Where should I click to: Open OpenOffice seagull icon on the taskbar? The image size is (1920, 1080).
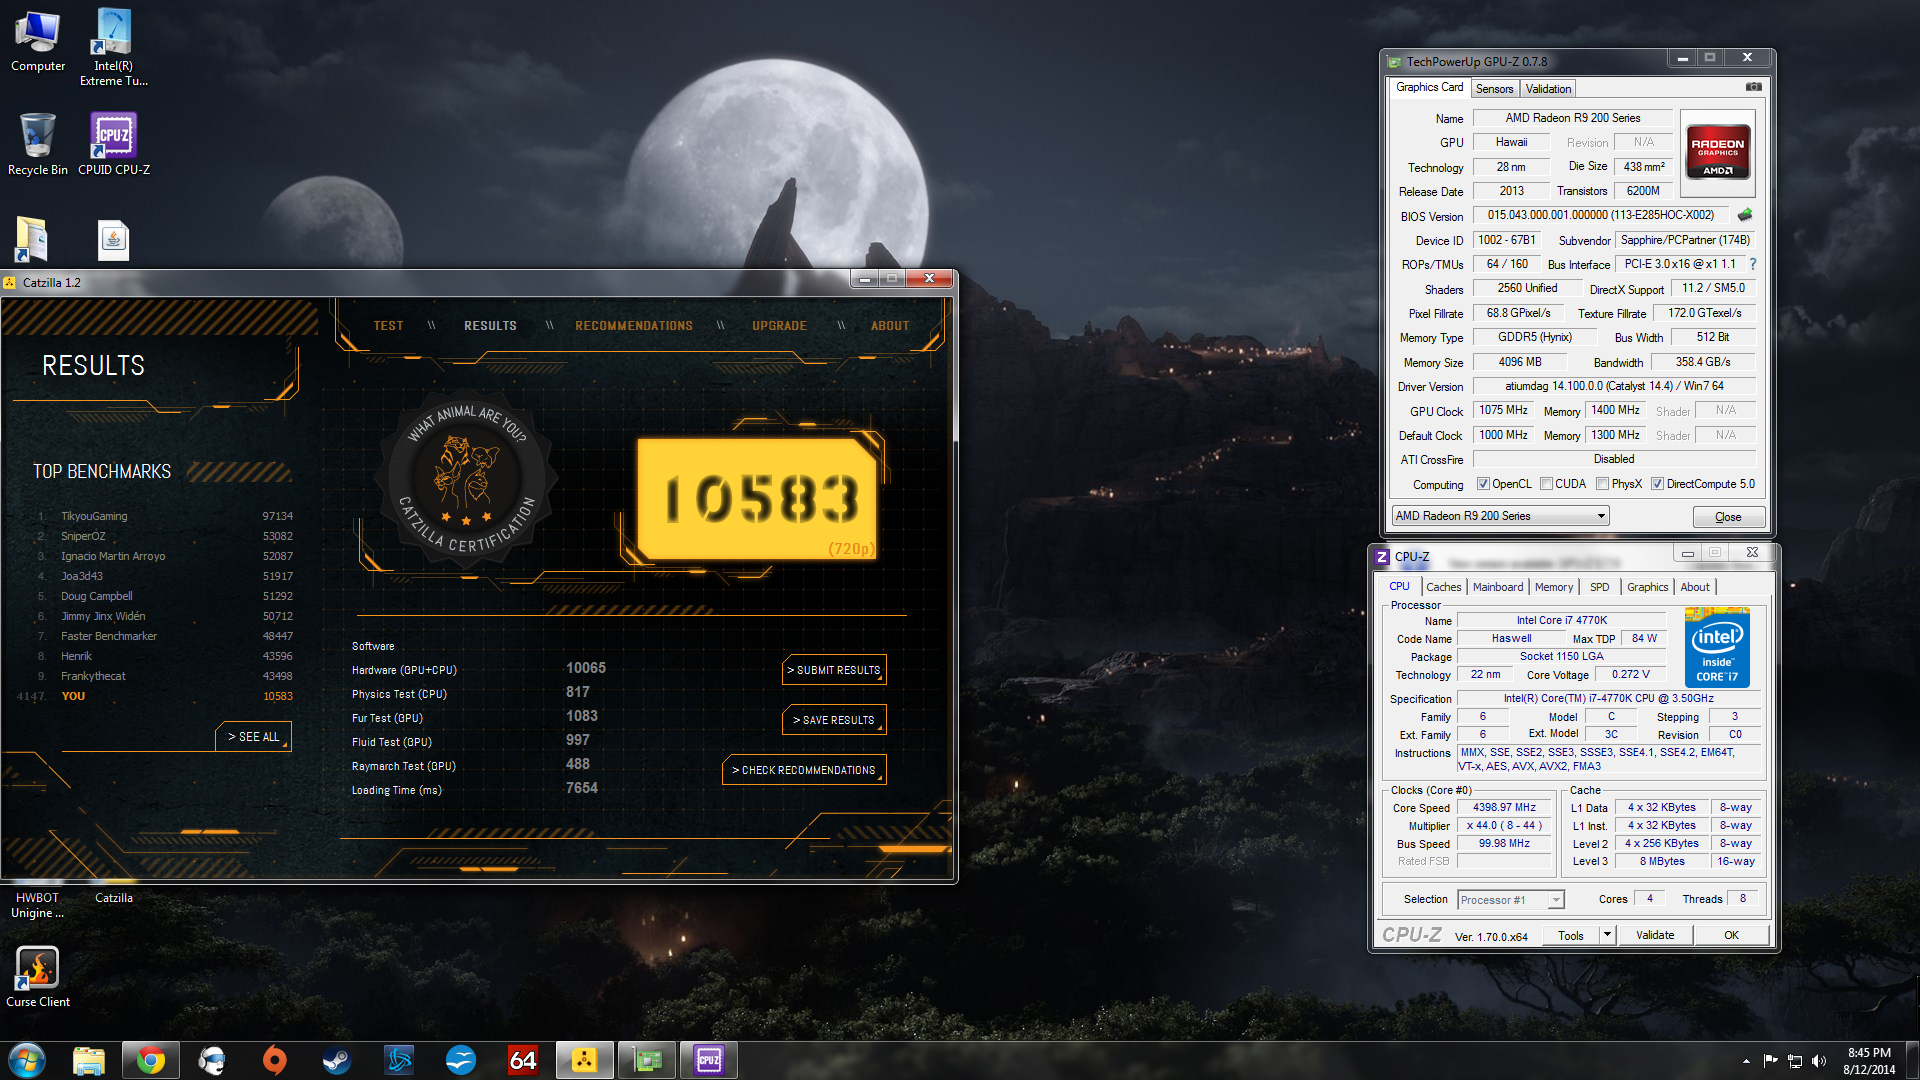(461, 1060)
